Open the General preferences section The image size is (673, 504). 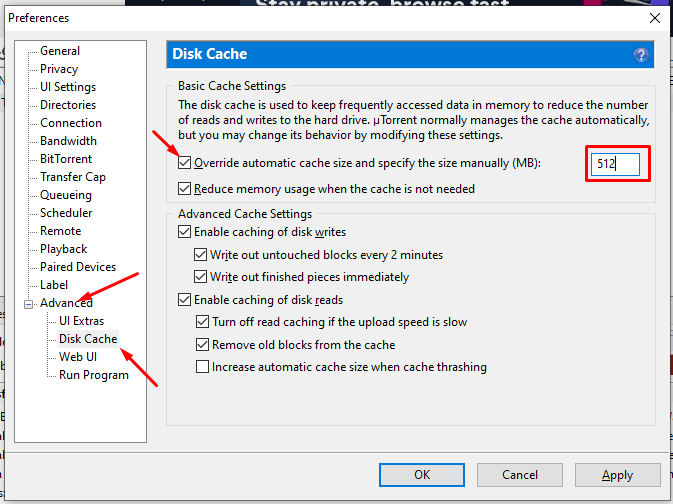click(x=60, y=51)
